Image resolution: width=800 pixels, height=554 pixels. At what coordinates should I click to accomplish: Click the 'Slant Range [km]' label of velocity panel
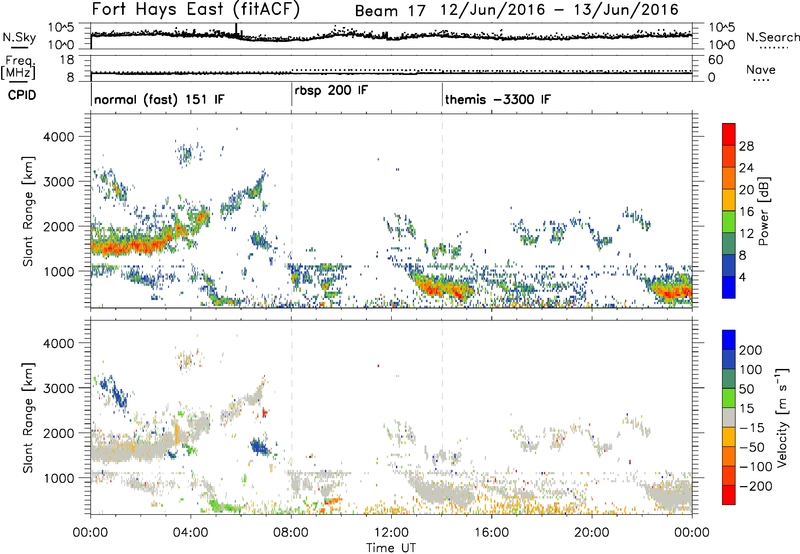(28, 418)
